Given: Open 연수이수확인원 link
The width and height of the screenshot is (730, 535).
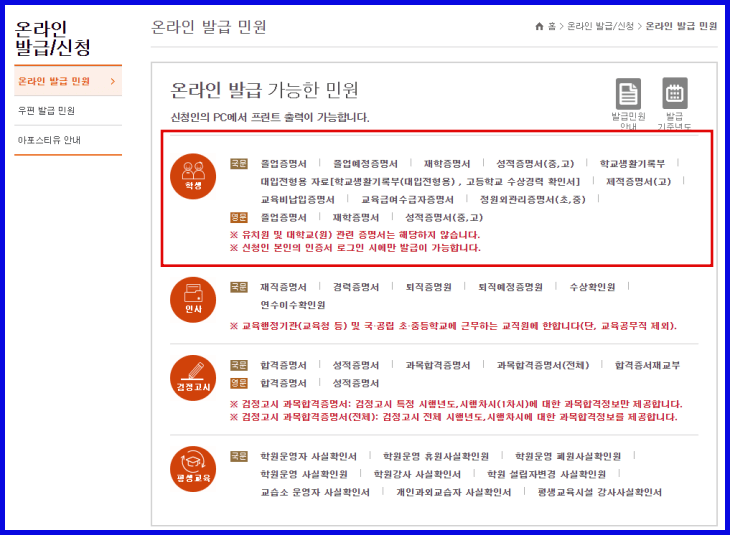Looking at the screenshot, I should coord(293,305).
